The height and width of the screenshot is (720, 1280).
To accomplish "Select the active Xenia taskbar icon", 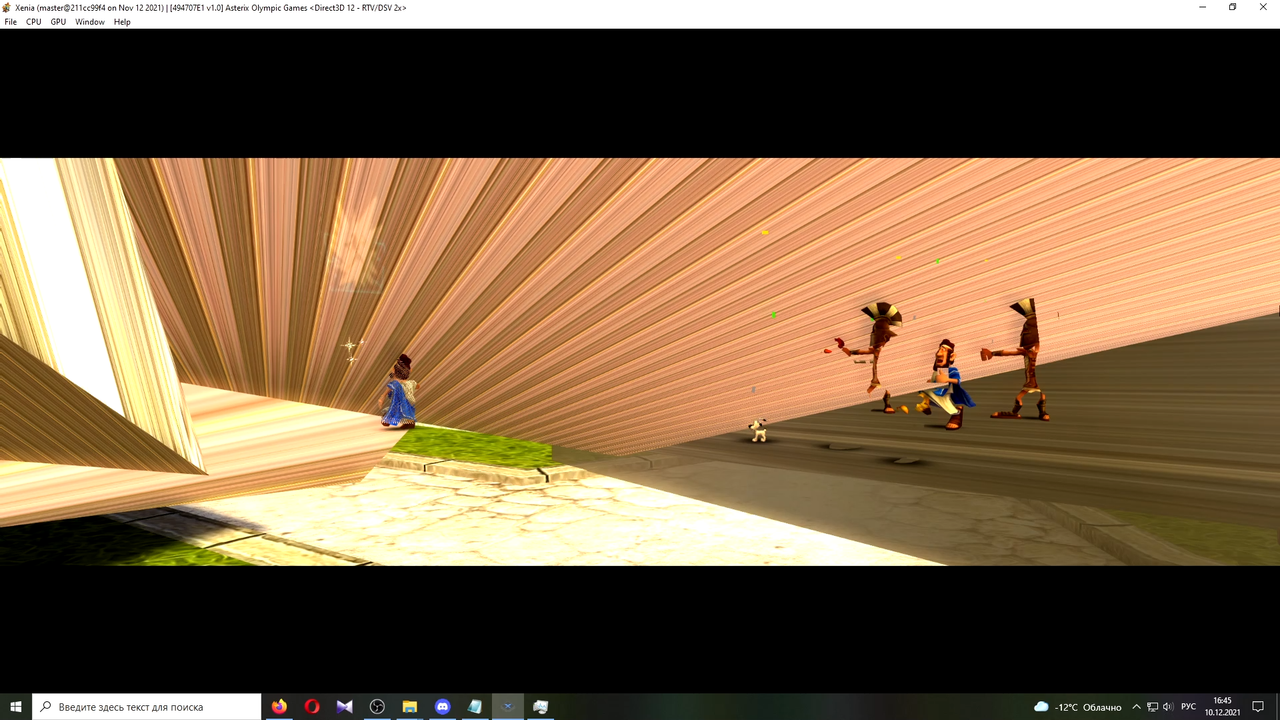I will point(508,707).
